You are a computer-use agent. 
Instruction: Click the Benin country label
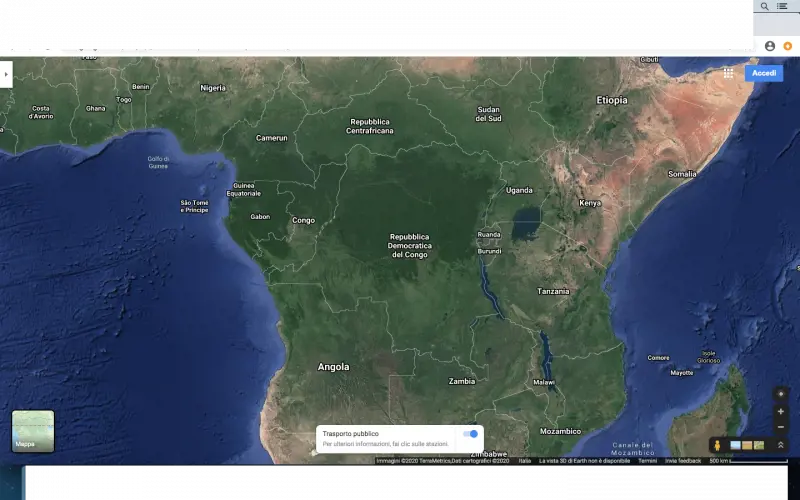(141, 87)
